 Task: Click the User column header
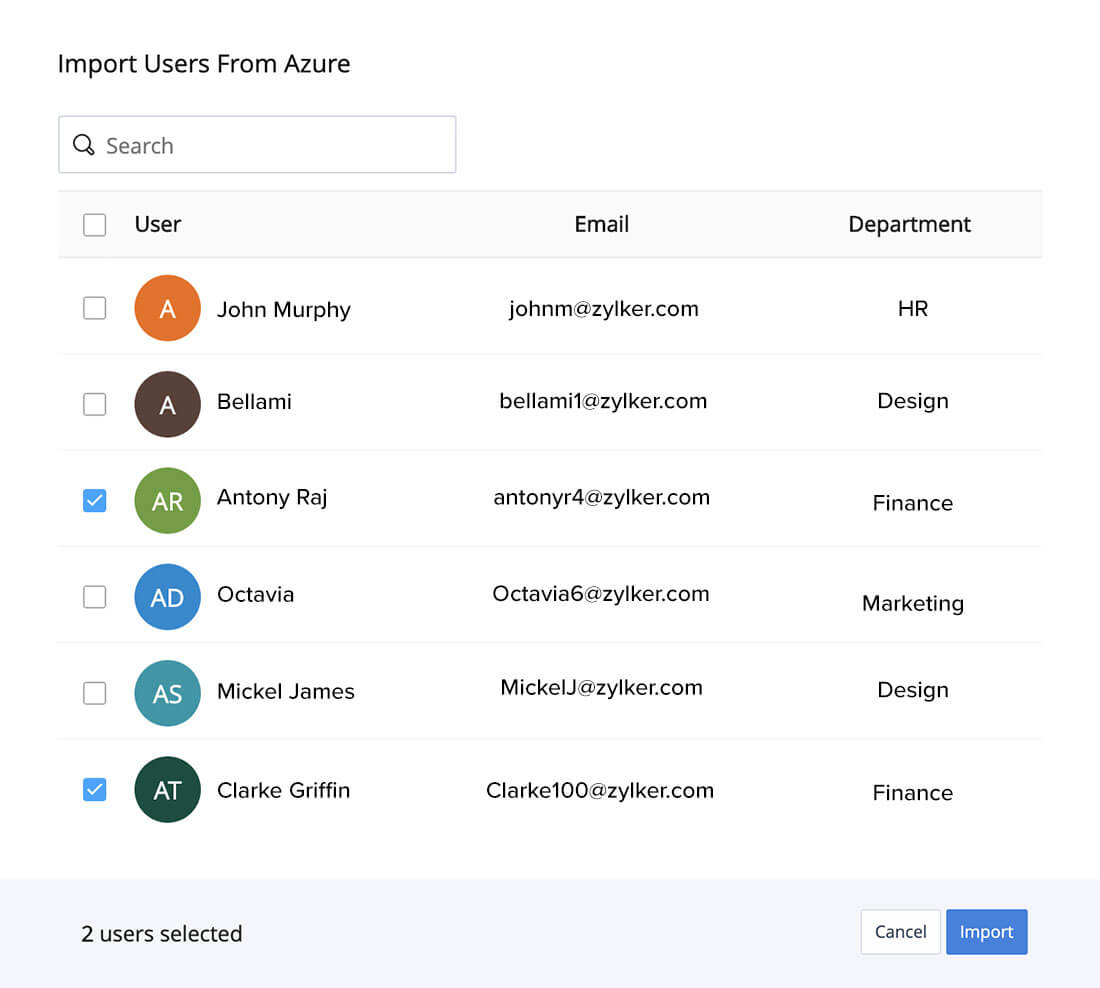(157, 224)
